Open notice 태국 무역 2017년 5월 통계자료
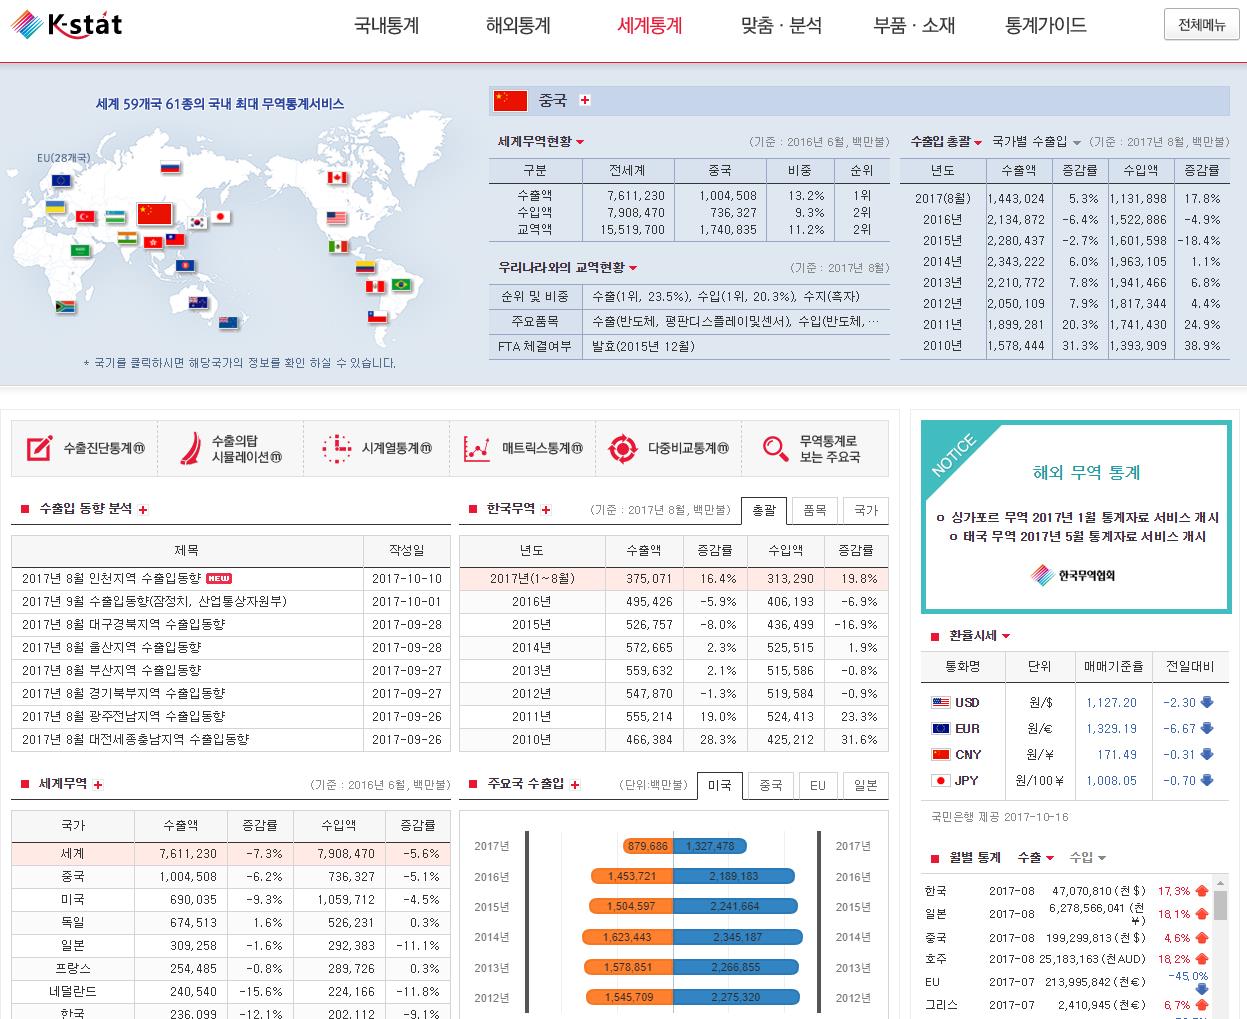This screenshot has height=1019, width=1247. pos(1078,537)
